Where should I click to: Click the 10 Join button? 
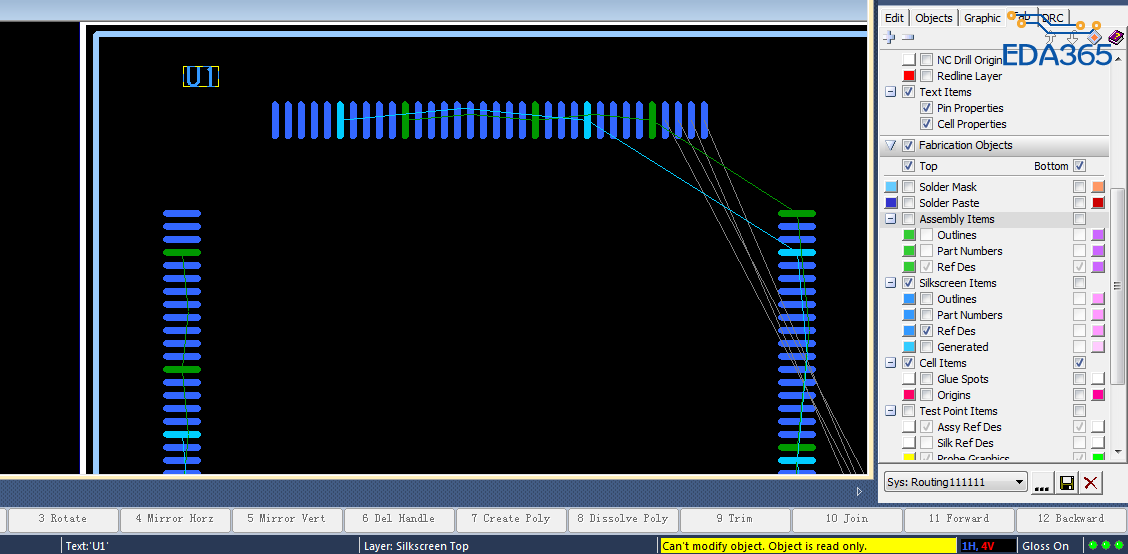[847, 519]
